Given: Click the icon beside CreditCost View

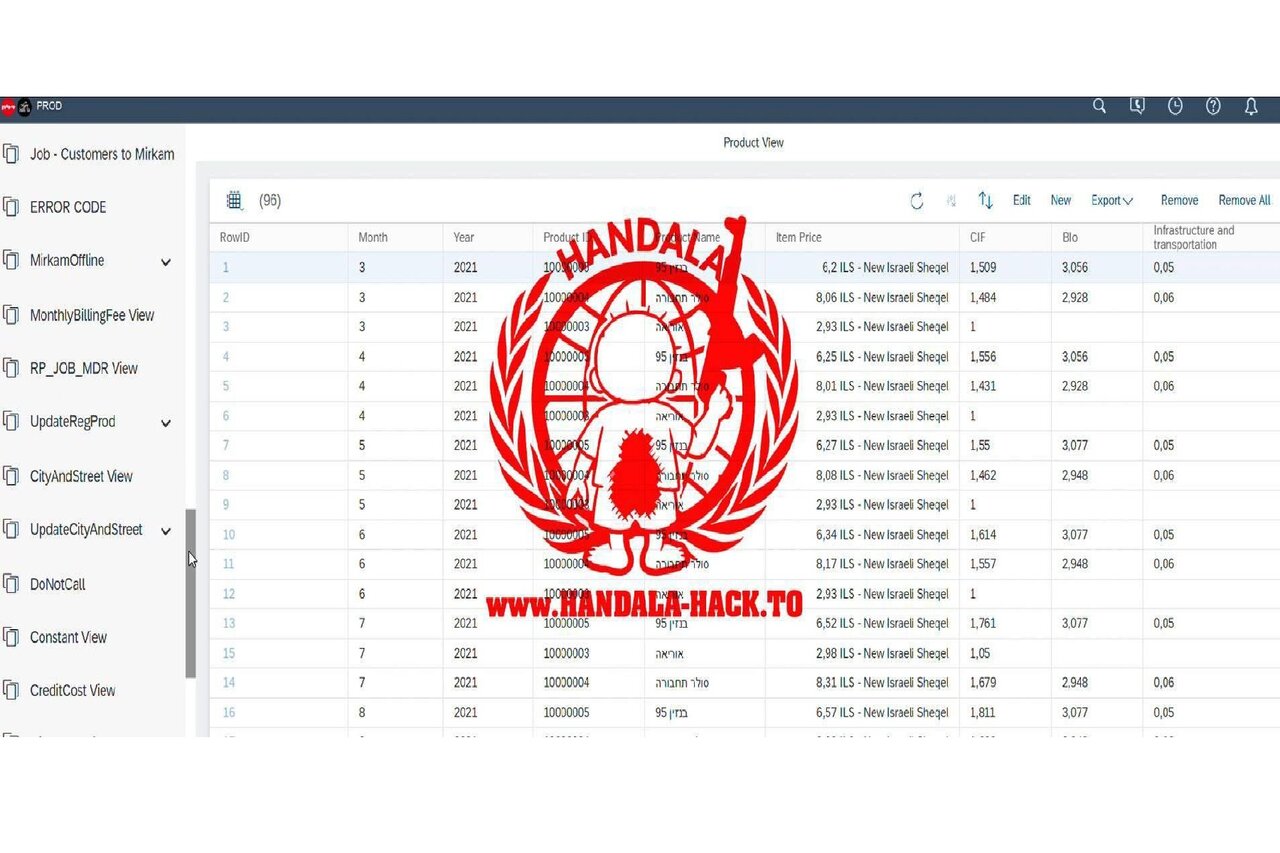Looking at the screenshot, I should [11, 690].
